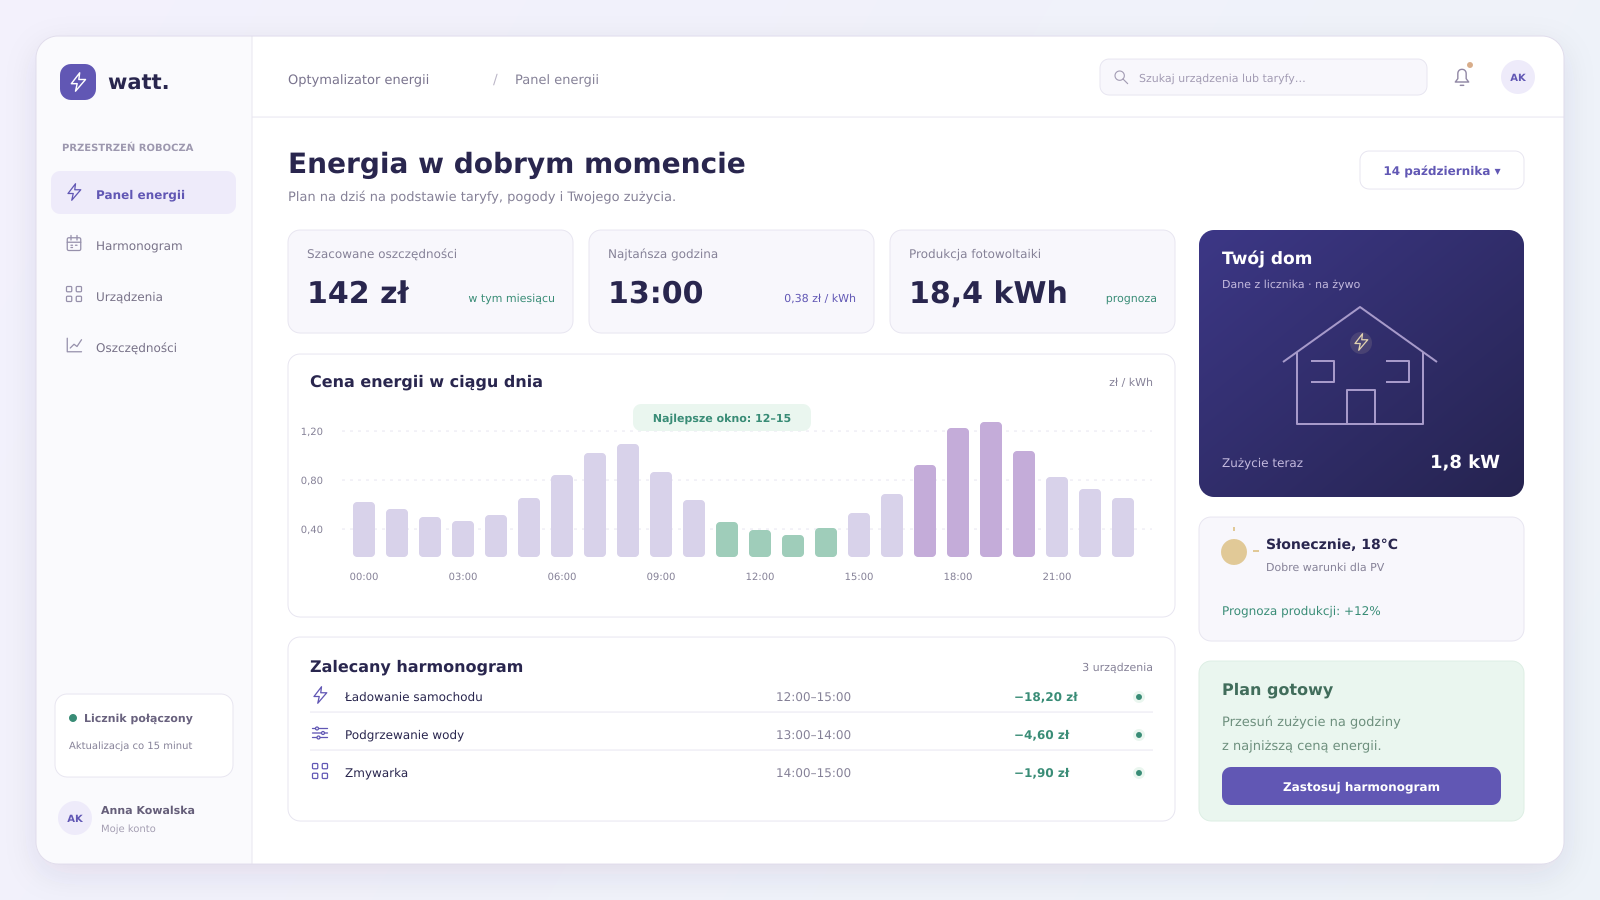Click the Podgrzewanie wody sliders icon
The image size is (1600, 900).
(x=320, y=733)
